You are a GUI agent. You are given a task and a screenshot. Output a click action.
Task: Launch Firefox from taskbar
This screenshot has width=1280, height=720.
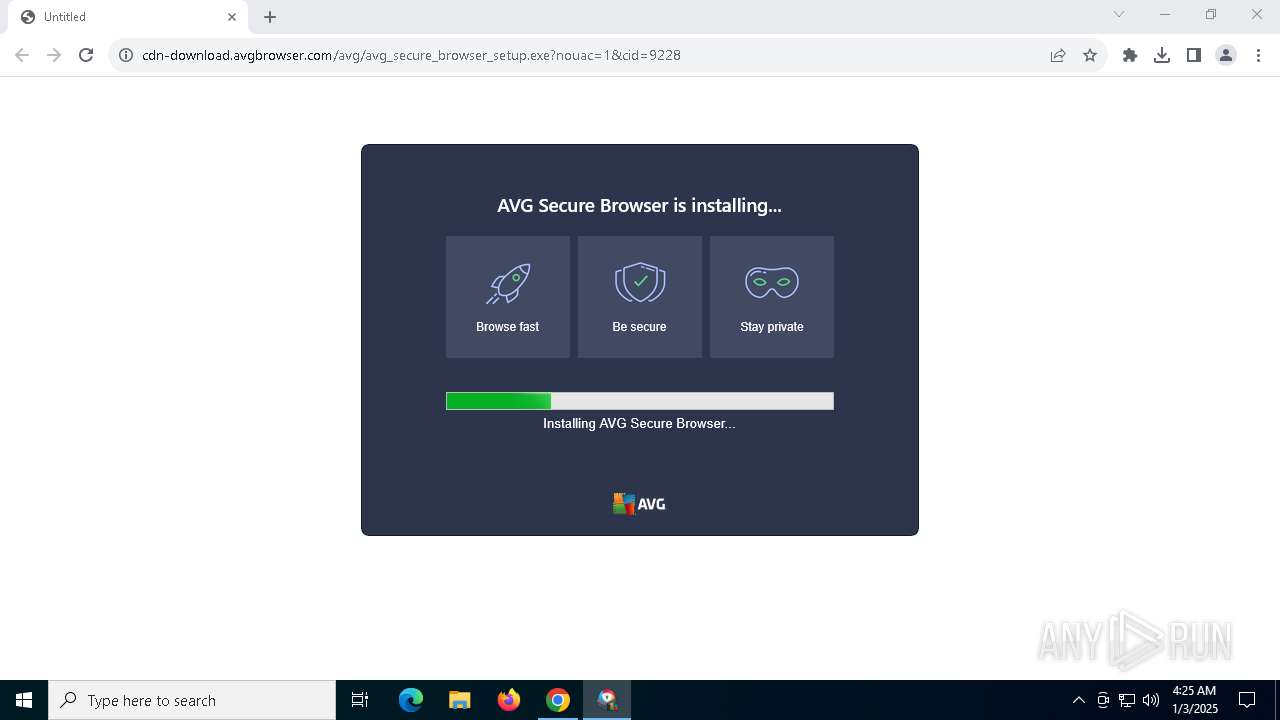(x=509, y=700)
